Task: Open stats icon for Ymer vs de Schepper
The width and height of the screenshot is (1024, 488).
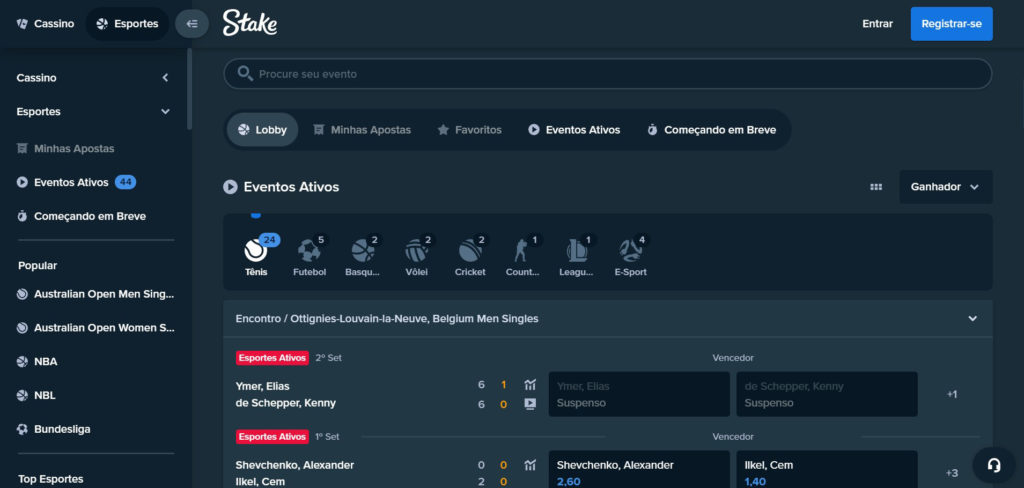Action: click(530, 385)
